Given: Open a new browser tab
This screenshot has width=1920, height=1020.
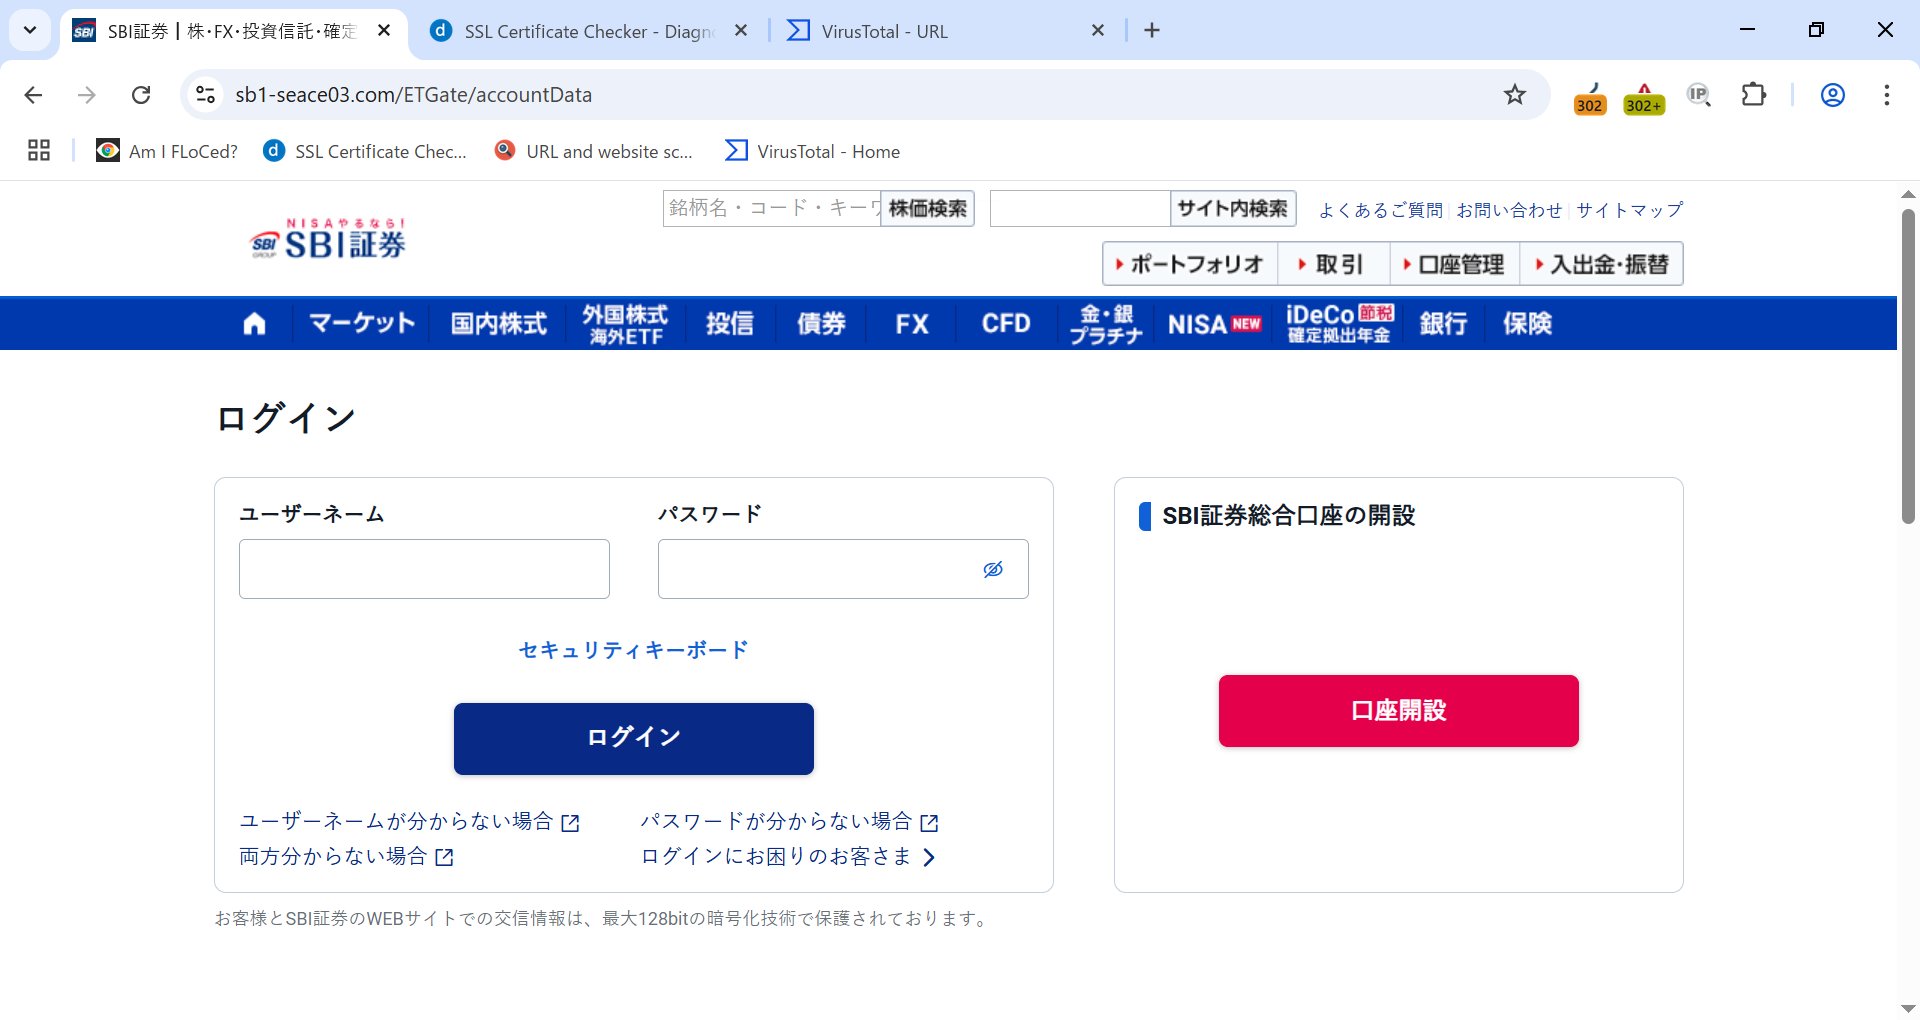Looking at the screenshot, I should click(x=1152, y=31).
